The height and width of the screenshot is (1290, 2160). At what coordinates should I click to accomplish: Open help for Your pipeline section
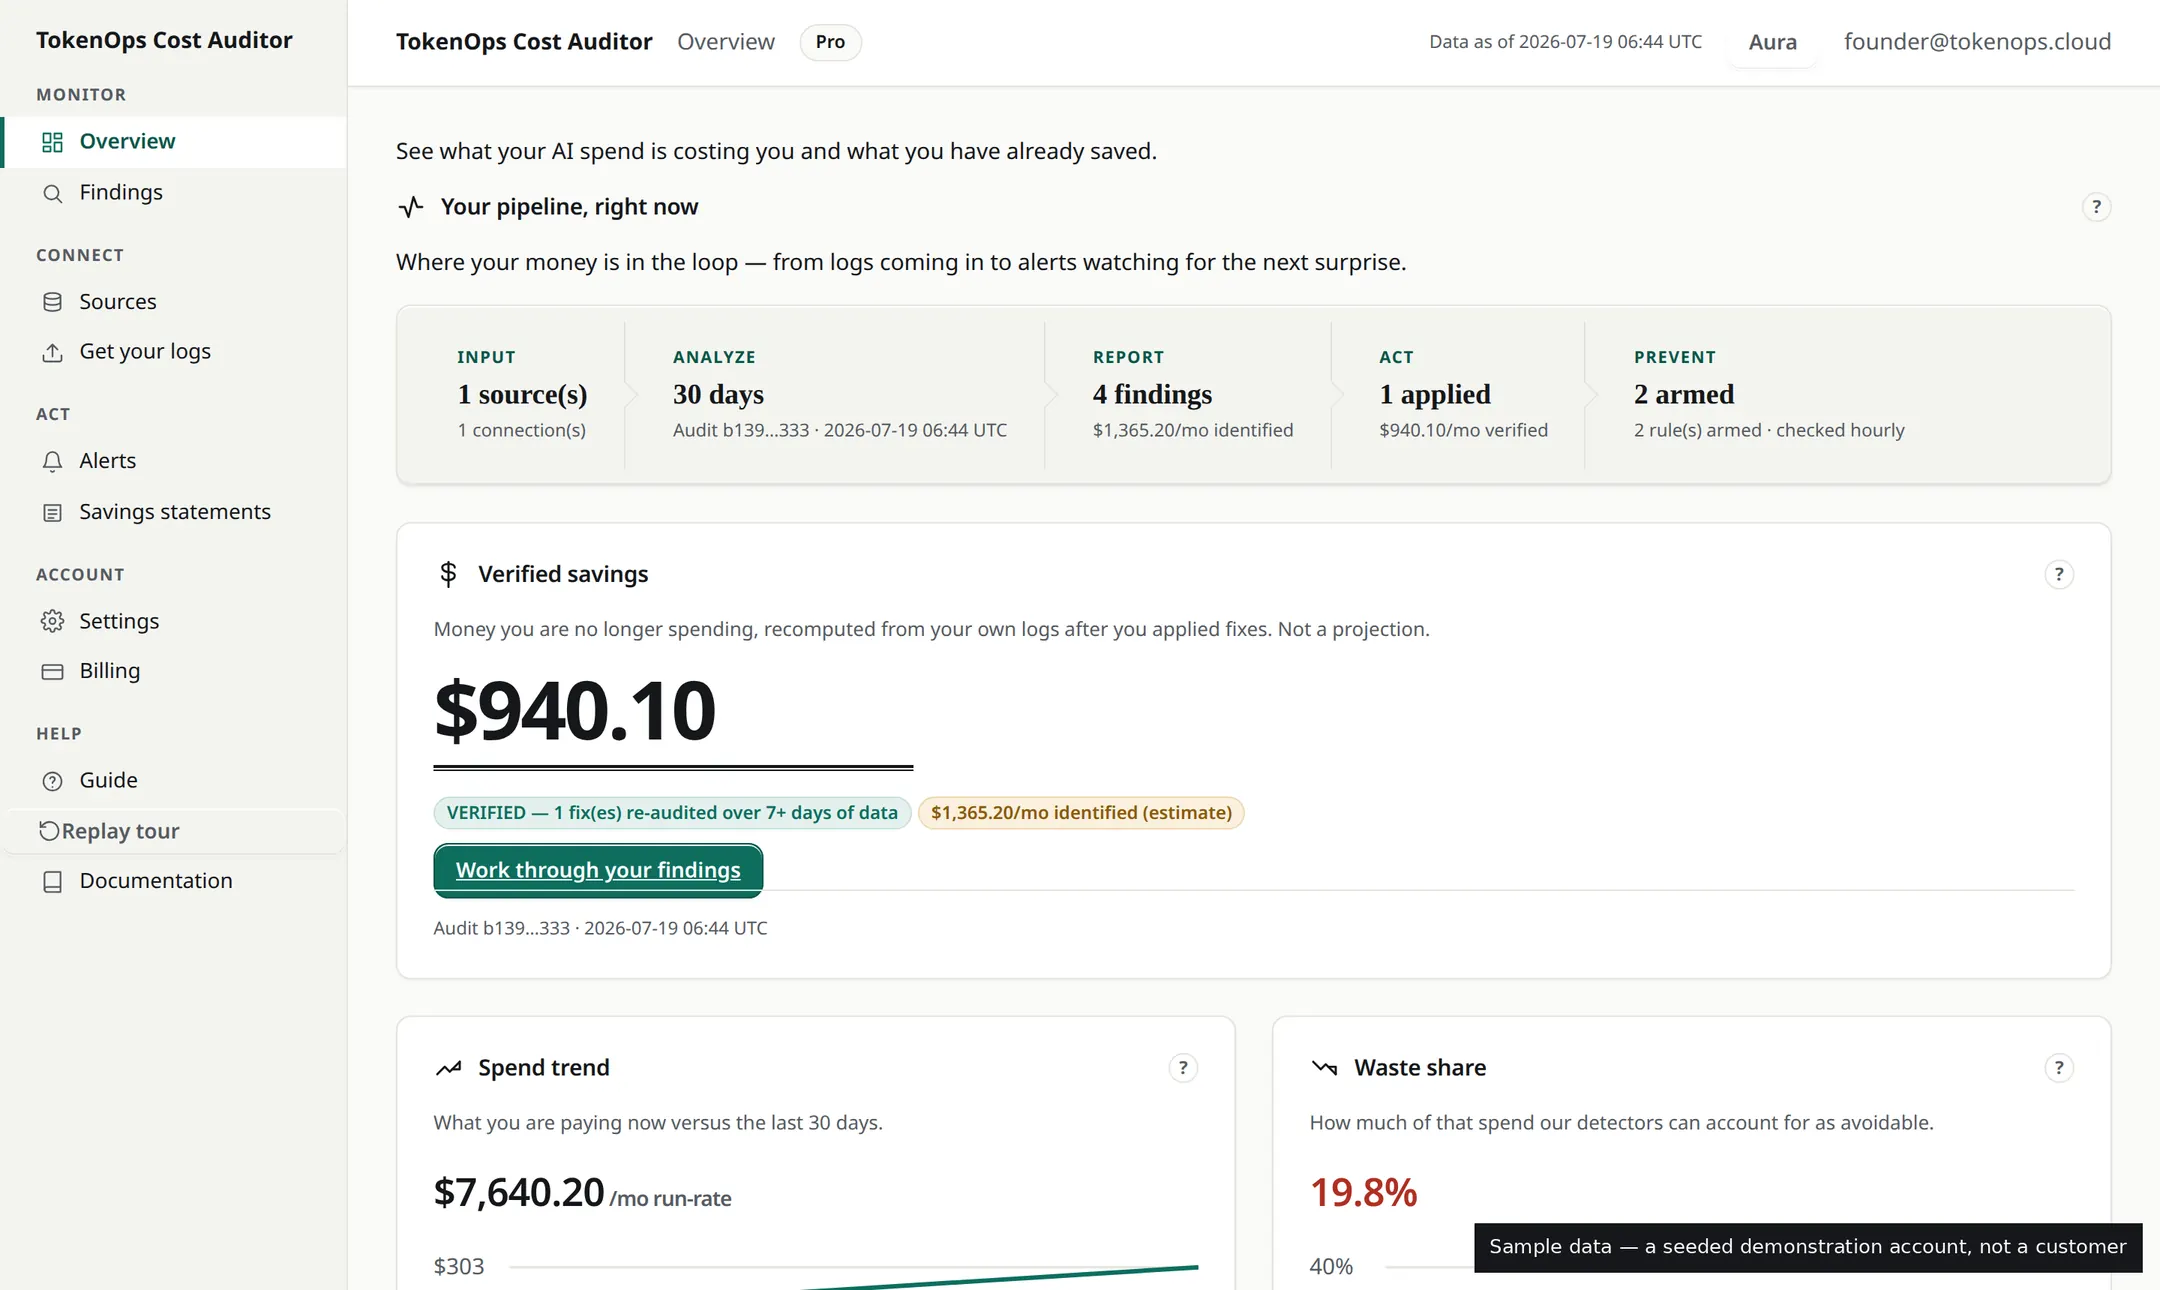pyautogui.click(x=2097, y=207)
